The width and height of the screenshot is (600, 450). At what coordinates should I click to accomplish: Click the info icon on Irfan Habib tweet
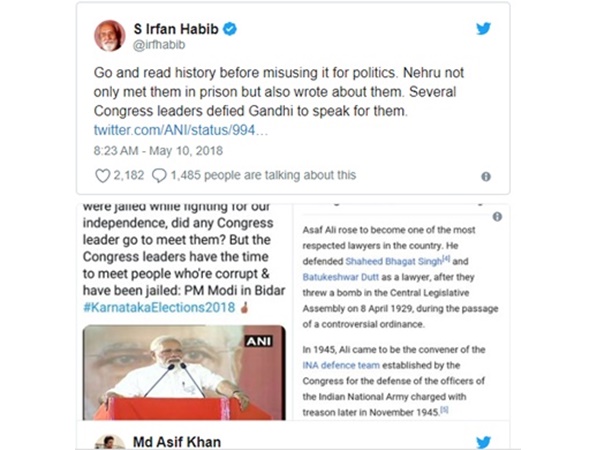[486, 176]
